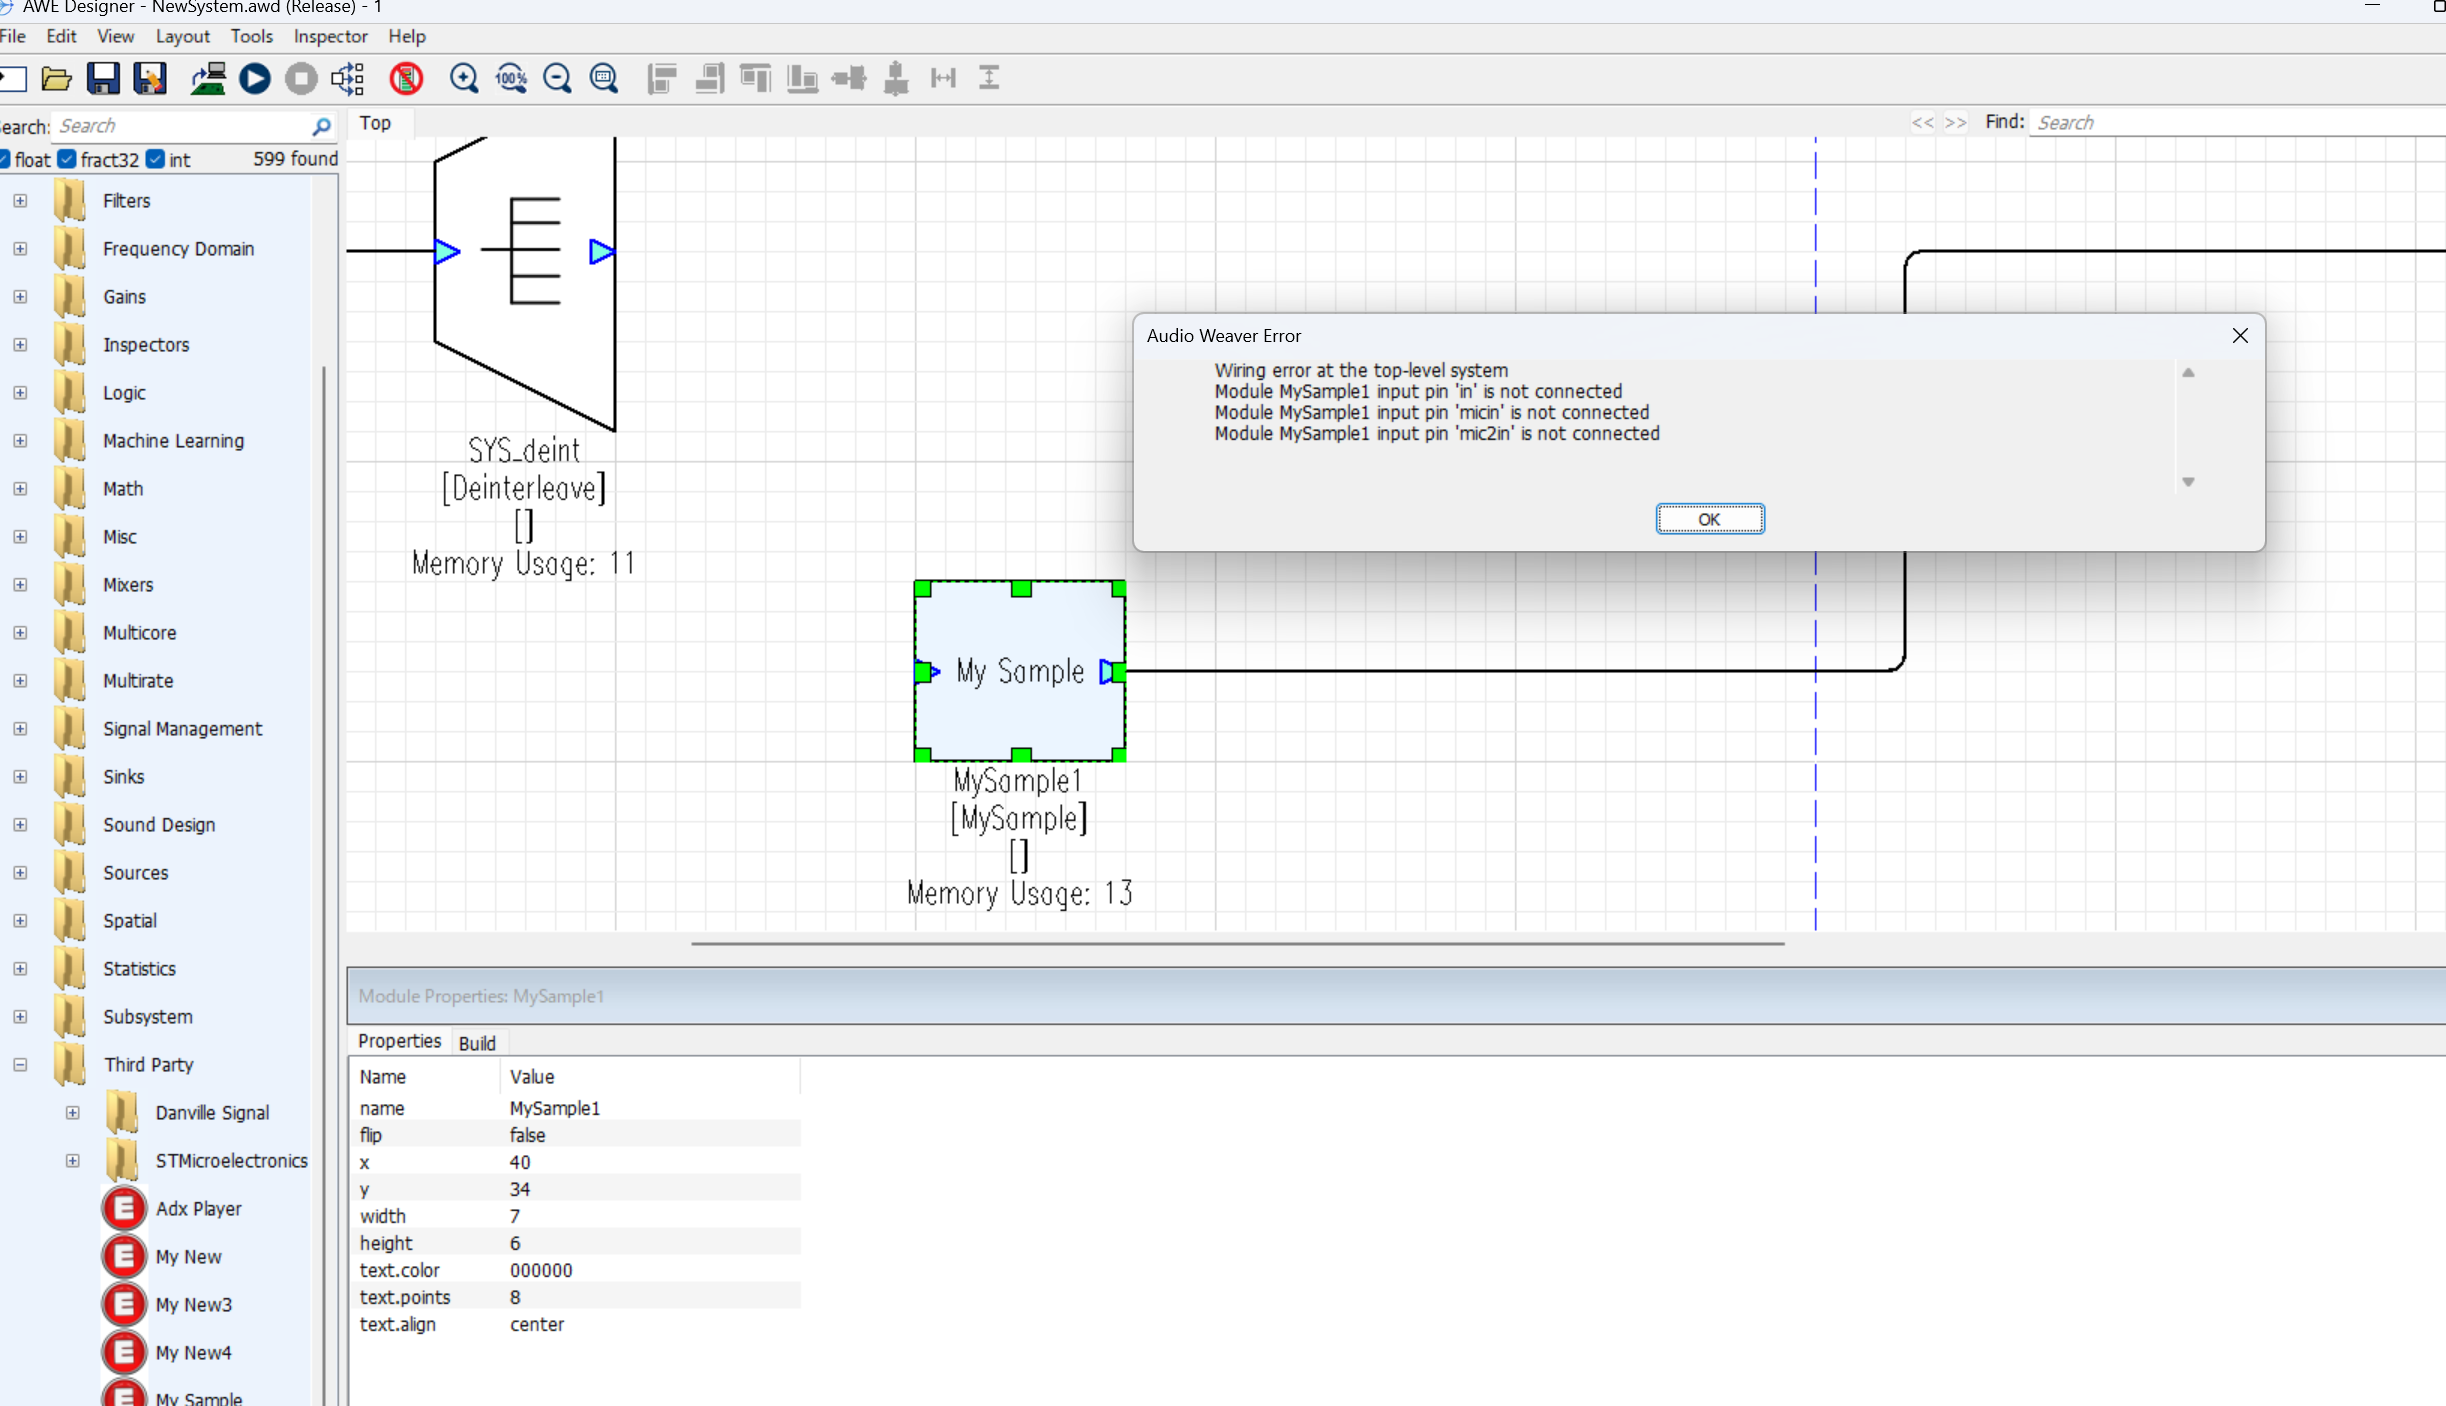2446x1406 pixels.
Task: Click the zoom to fit icon
Action: point(604,78)
